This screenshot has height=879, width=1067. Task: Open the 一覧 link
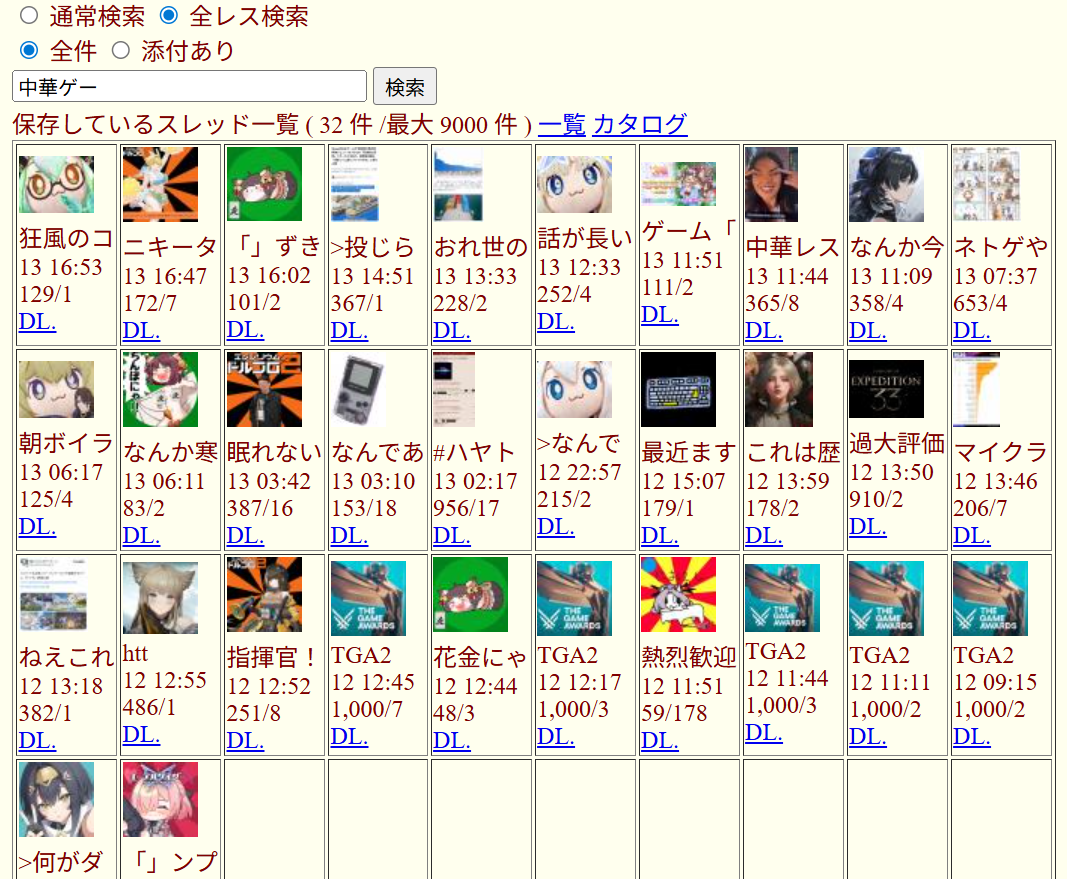click(x=561, y=125)
